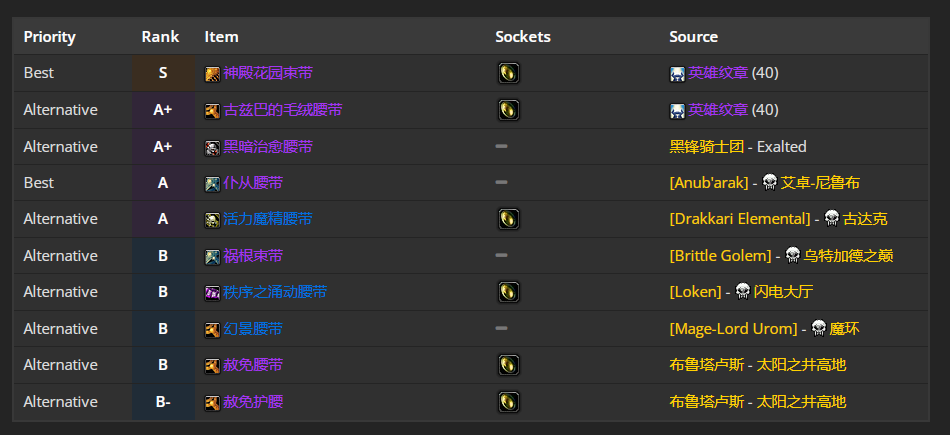Click the 神殿花园束带 item icon
The image size is (950, 435).
(212, 74)
